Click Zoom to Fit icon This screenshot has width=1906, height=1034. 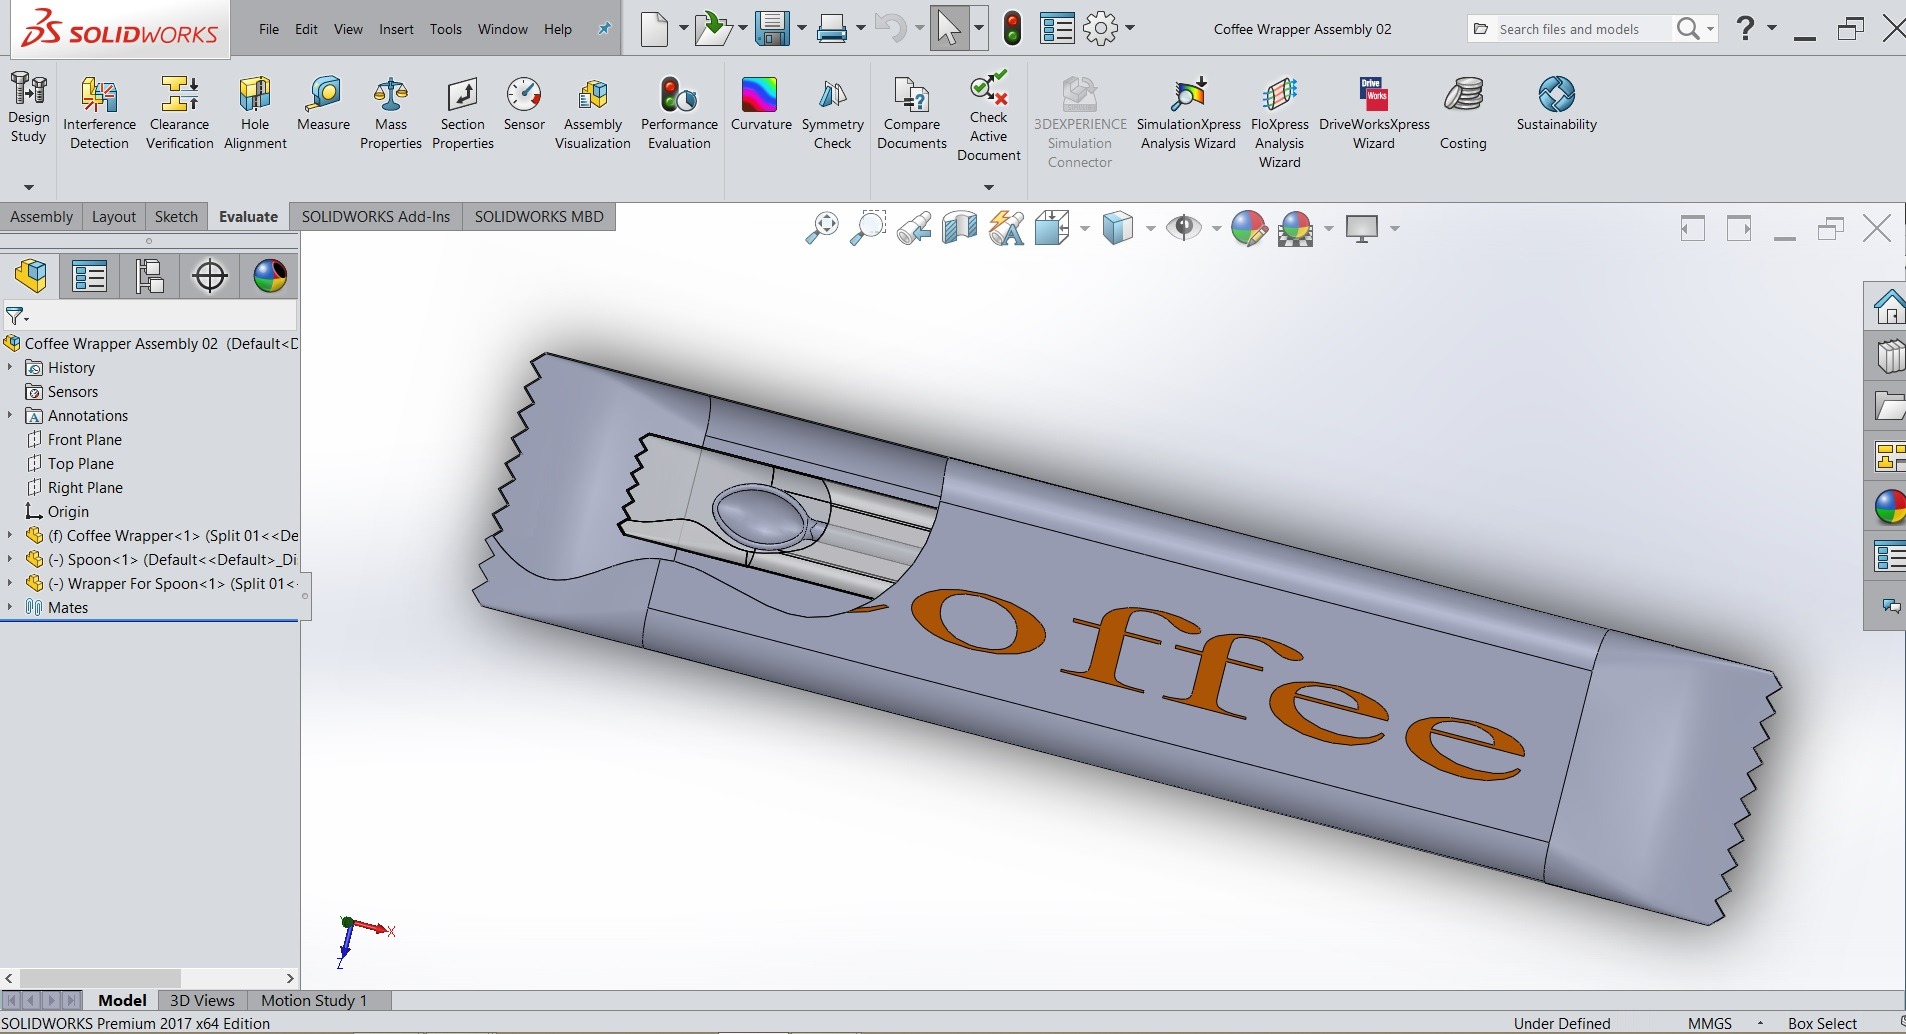822,228
